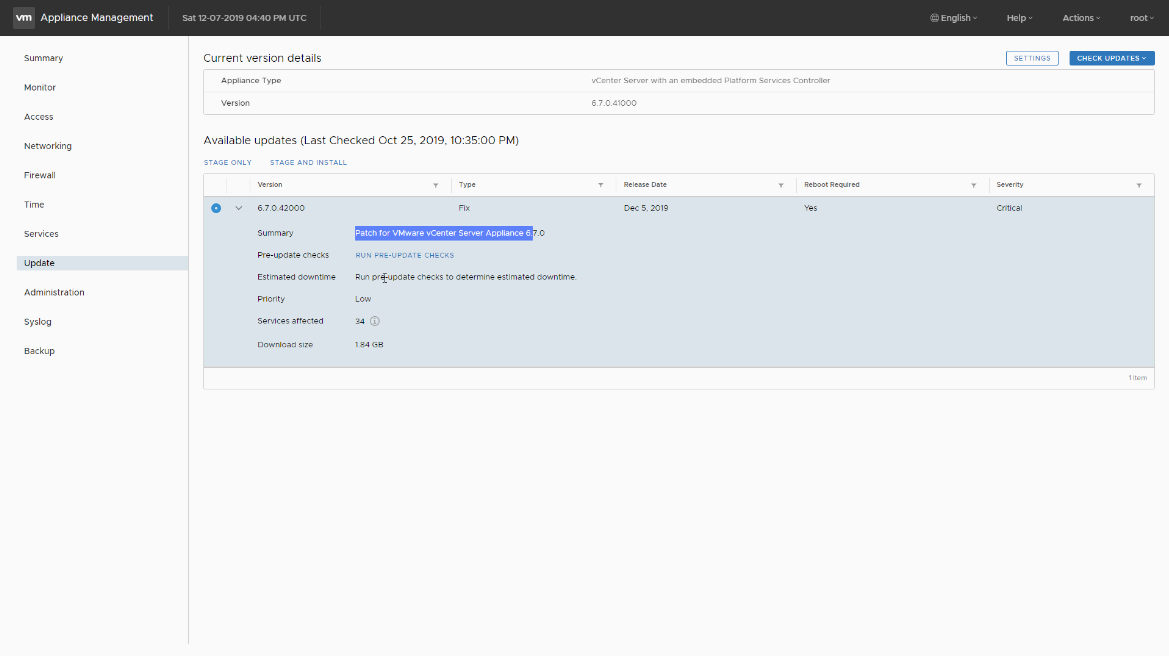Click the 1.84 GB download size value

(369, 345)
